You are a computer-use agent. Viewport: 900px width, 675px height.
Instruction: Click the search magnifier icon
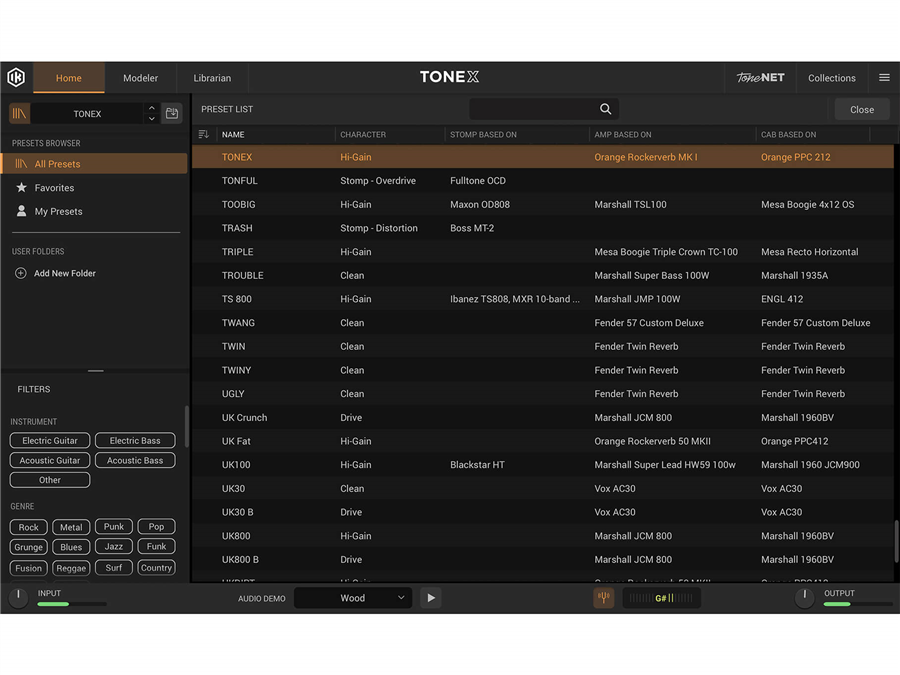pyautogui.click(x=605, y=109)
